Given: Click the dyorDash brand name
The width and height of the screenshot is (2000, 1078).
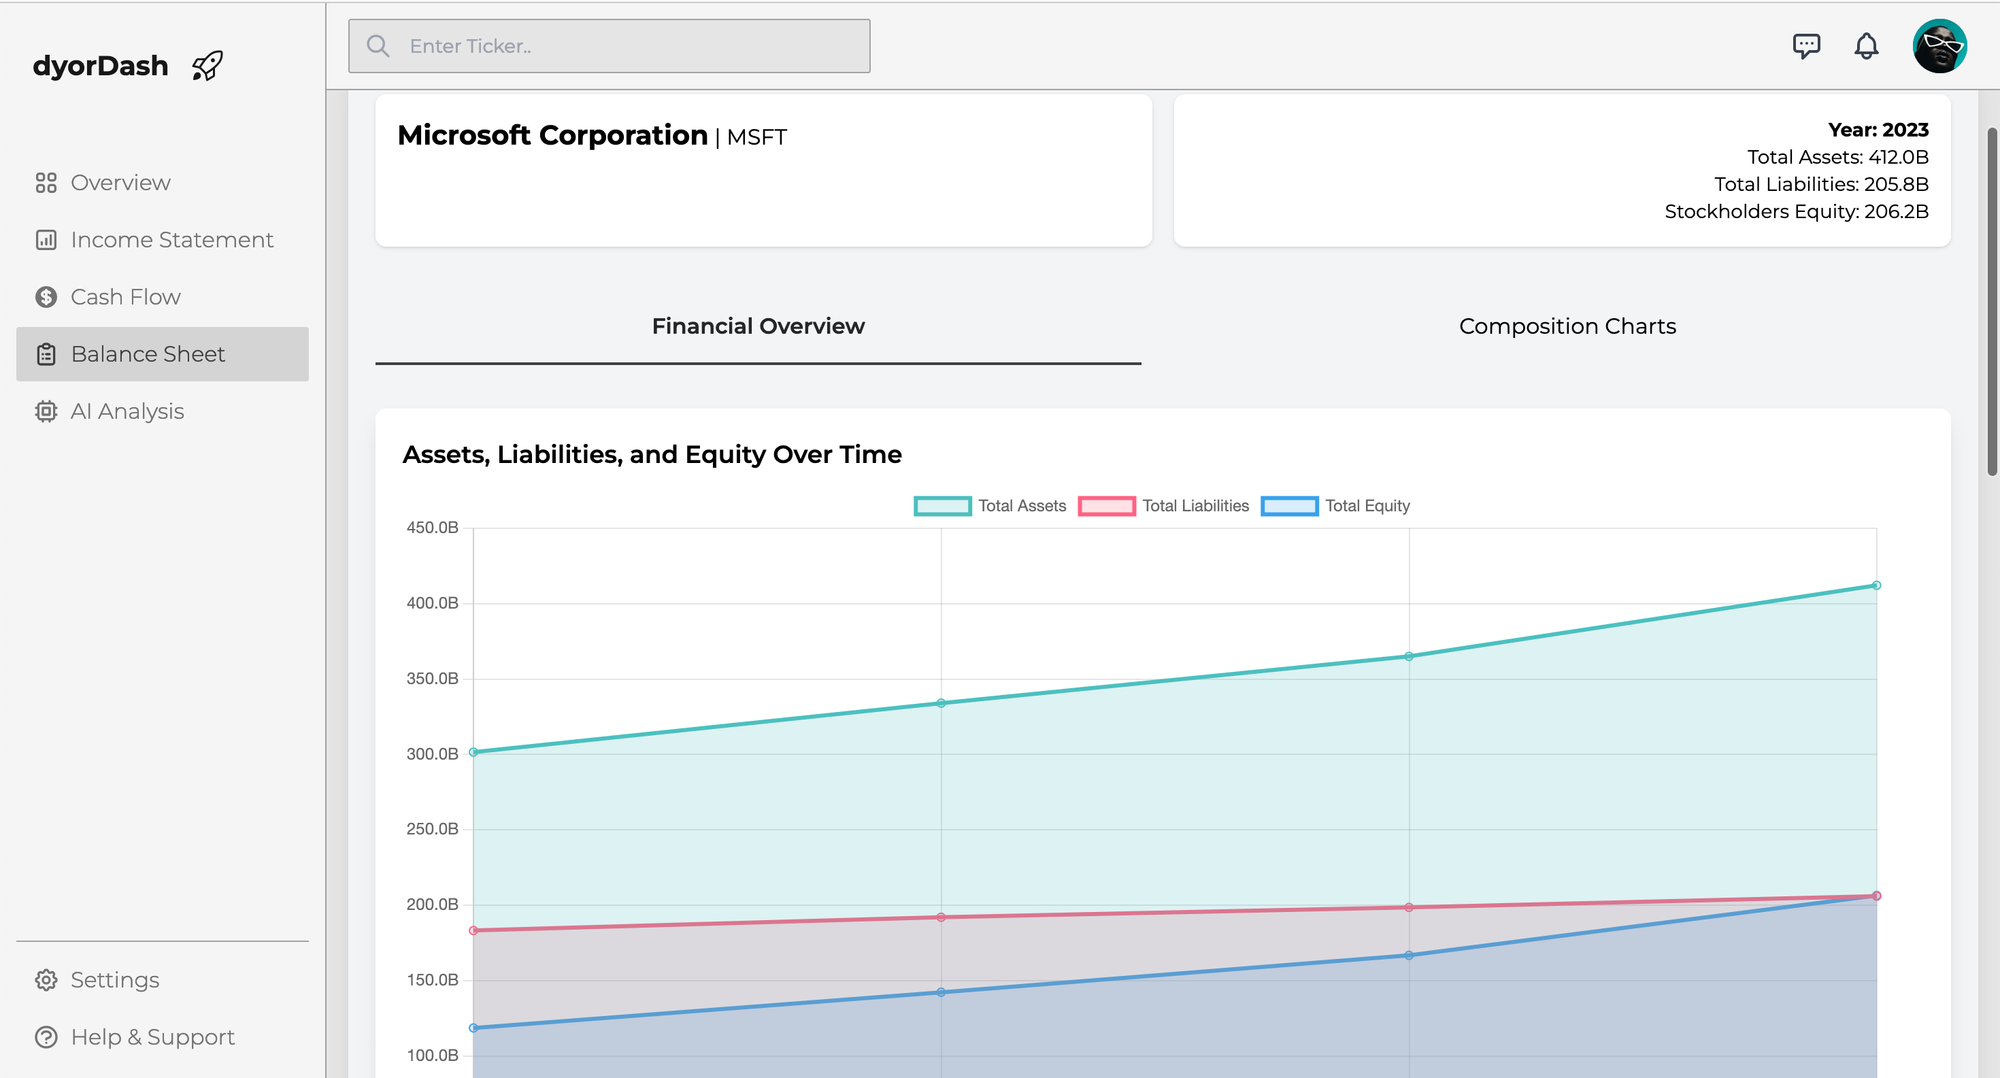Looking at the screenshot, I should 100,66.
